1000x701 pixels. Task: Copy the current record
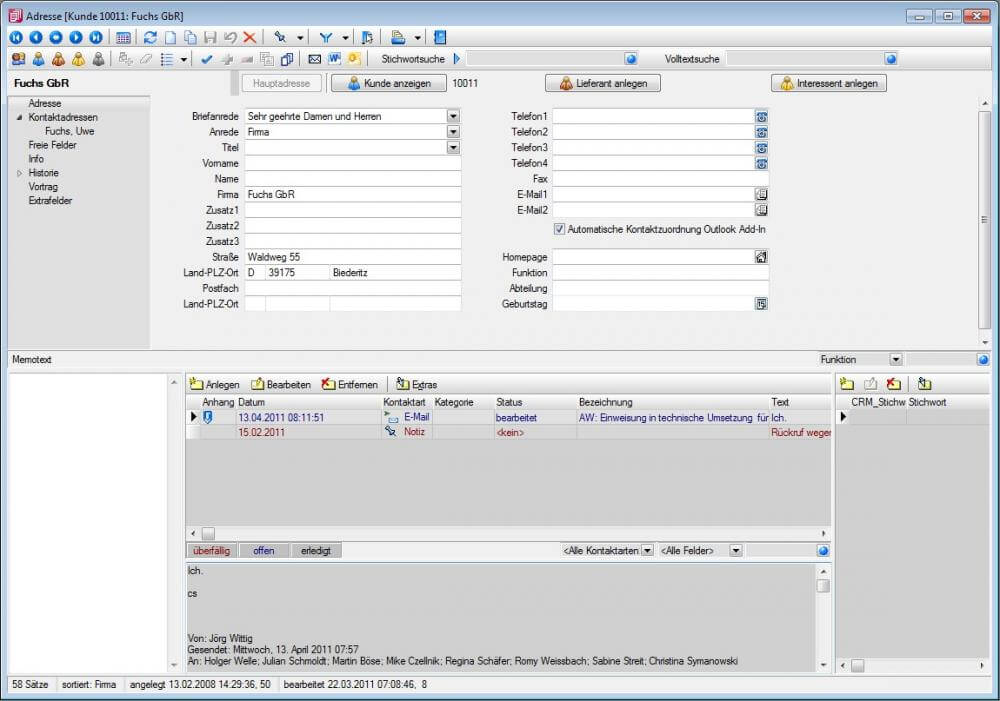[190, 38]
